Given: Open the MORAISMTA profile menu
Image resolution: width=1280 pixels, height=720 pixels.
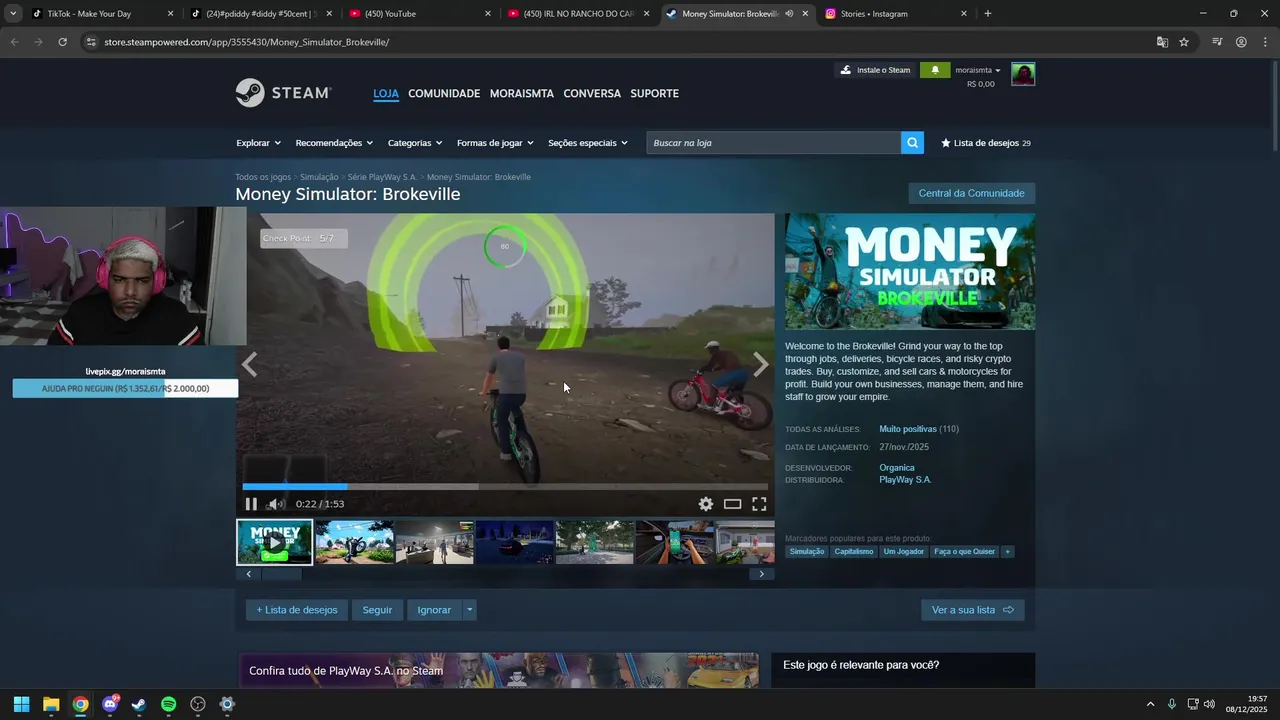Looking at the screenshot, I should 522,93.
